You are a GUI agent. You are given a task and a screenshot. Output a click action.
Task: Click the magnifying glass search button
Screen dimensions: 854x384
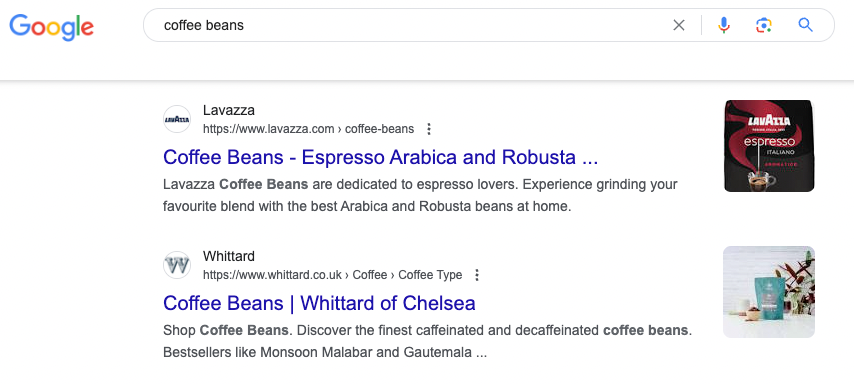click(805, 25)
